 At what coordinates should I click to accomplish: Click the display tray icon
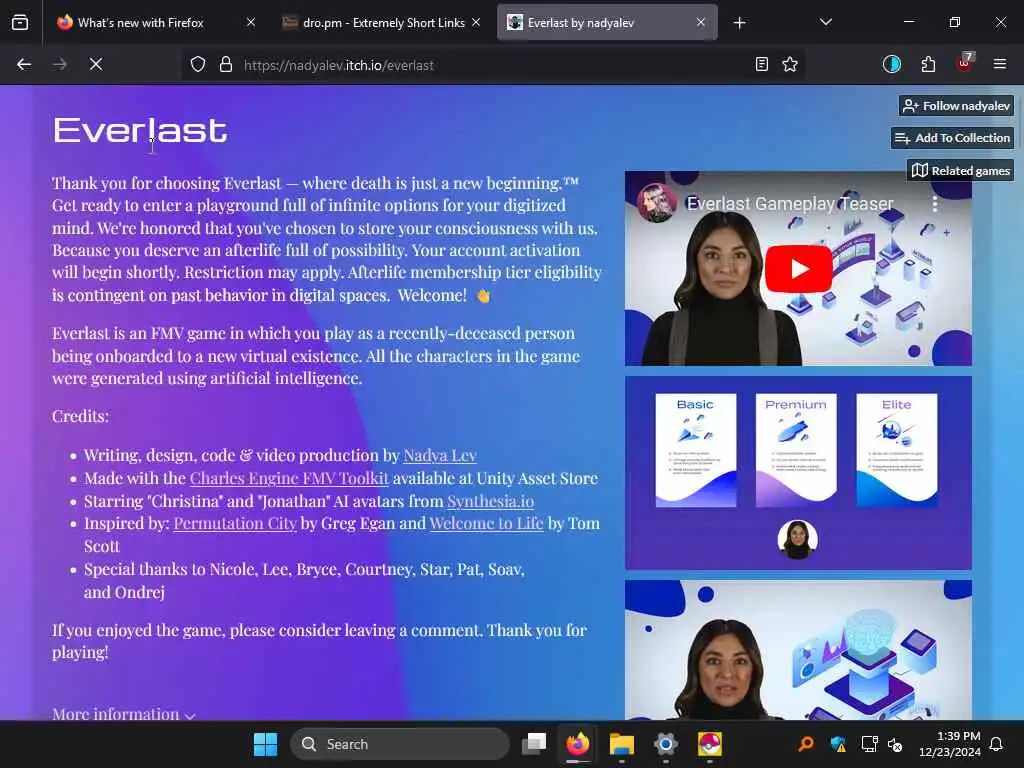tap(869, 744)
